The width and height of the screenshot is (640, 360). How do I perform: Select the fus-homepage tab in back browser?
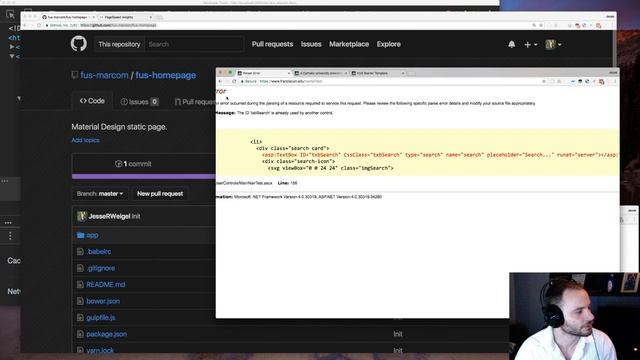pos(69,17)
